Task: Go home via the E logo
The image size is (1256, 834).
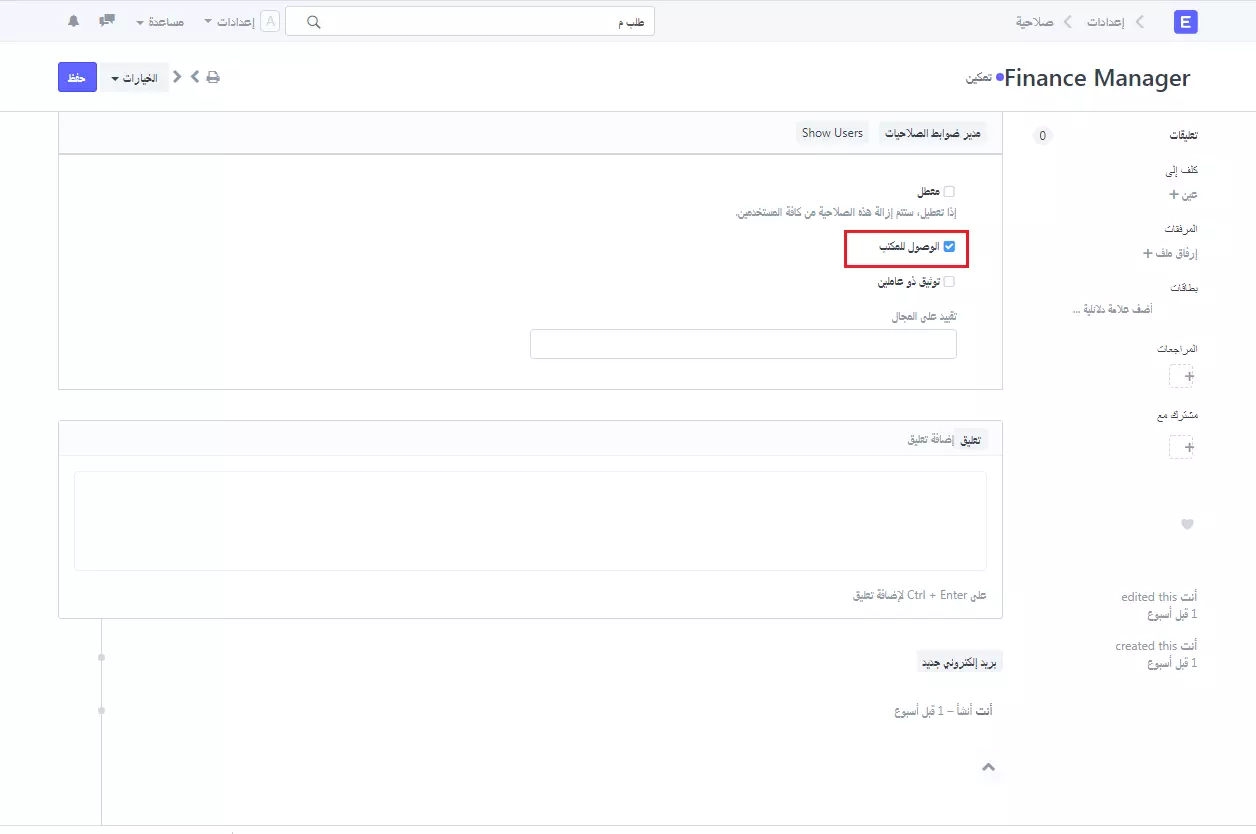Action: point(1186,22)
